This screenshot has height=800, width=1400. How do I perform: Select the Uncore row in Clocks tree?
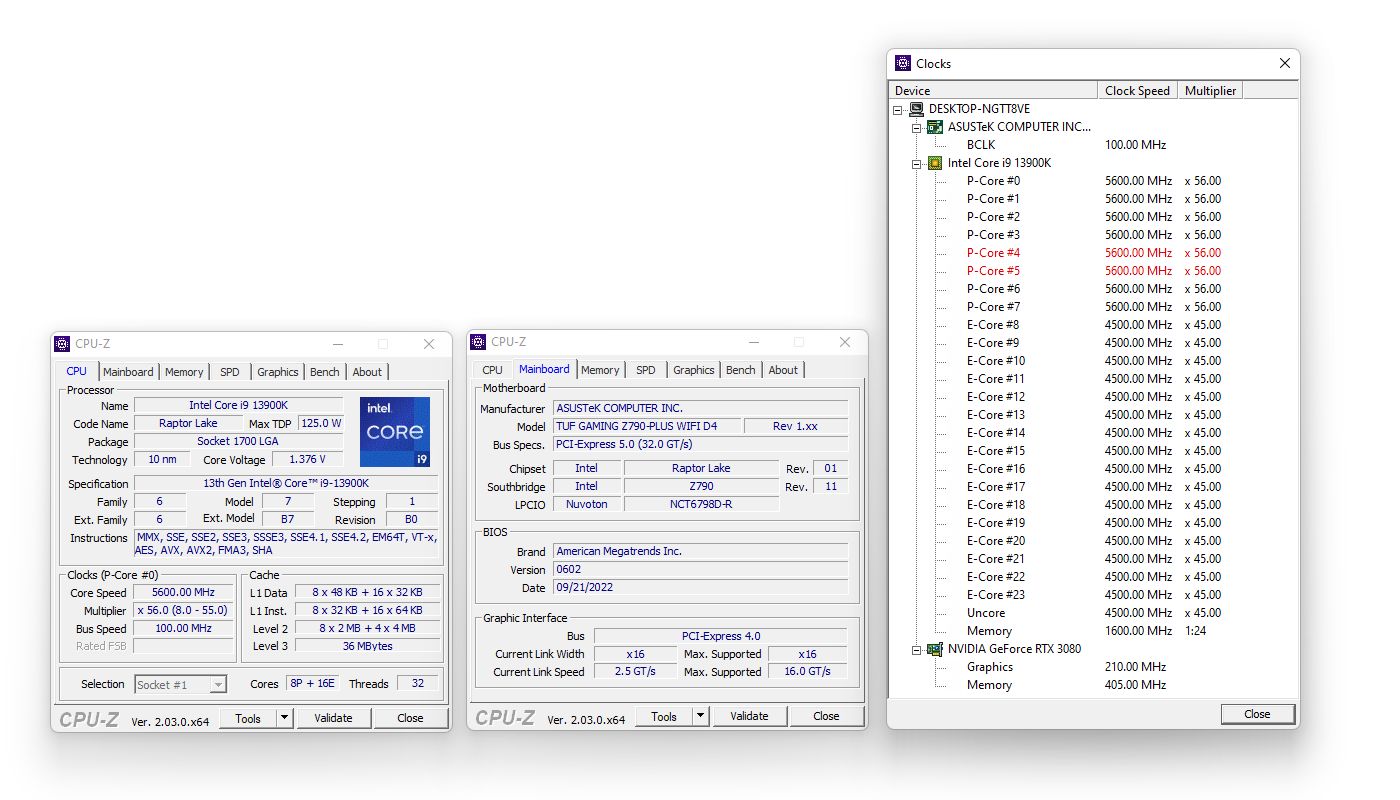1093,613
